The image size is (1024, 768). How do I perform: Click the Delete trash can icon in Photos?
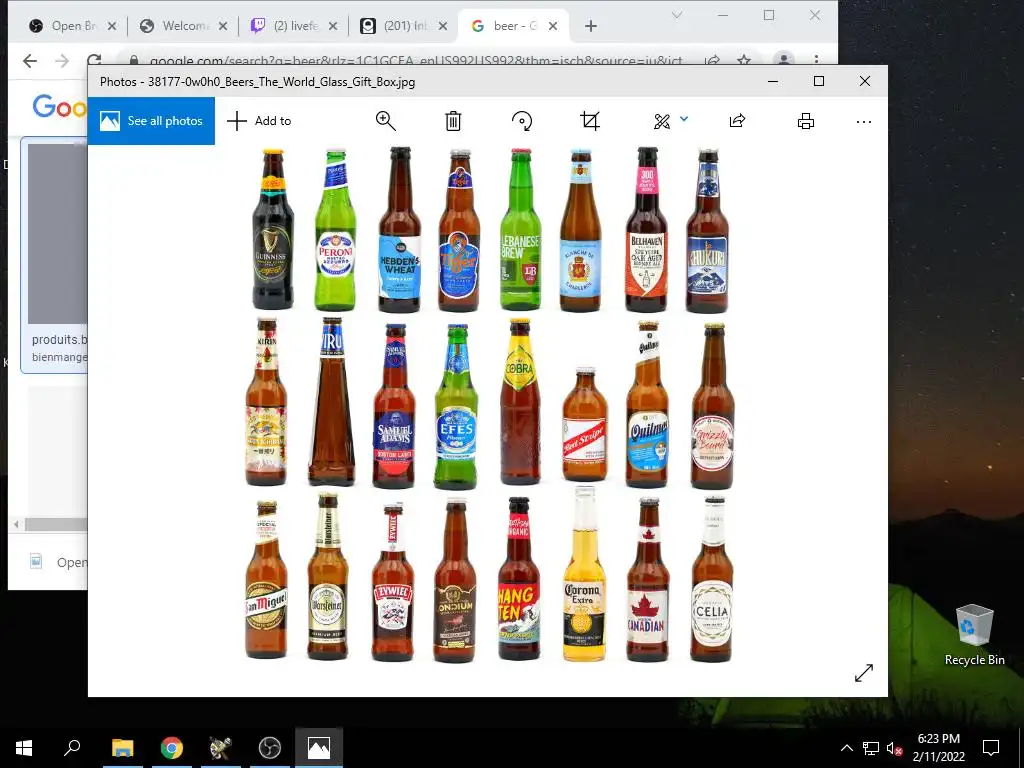453,121
